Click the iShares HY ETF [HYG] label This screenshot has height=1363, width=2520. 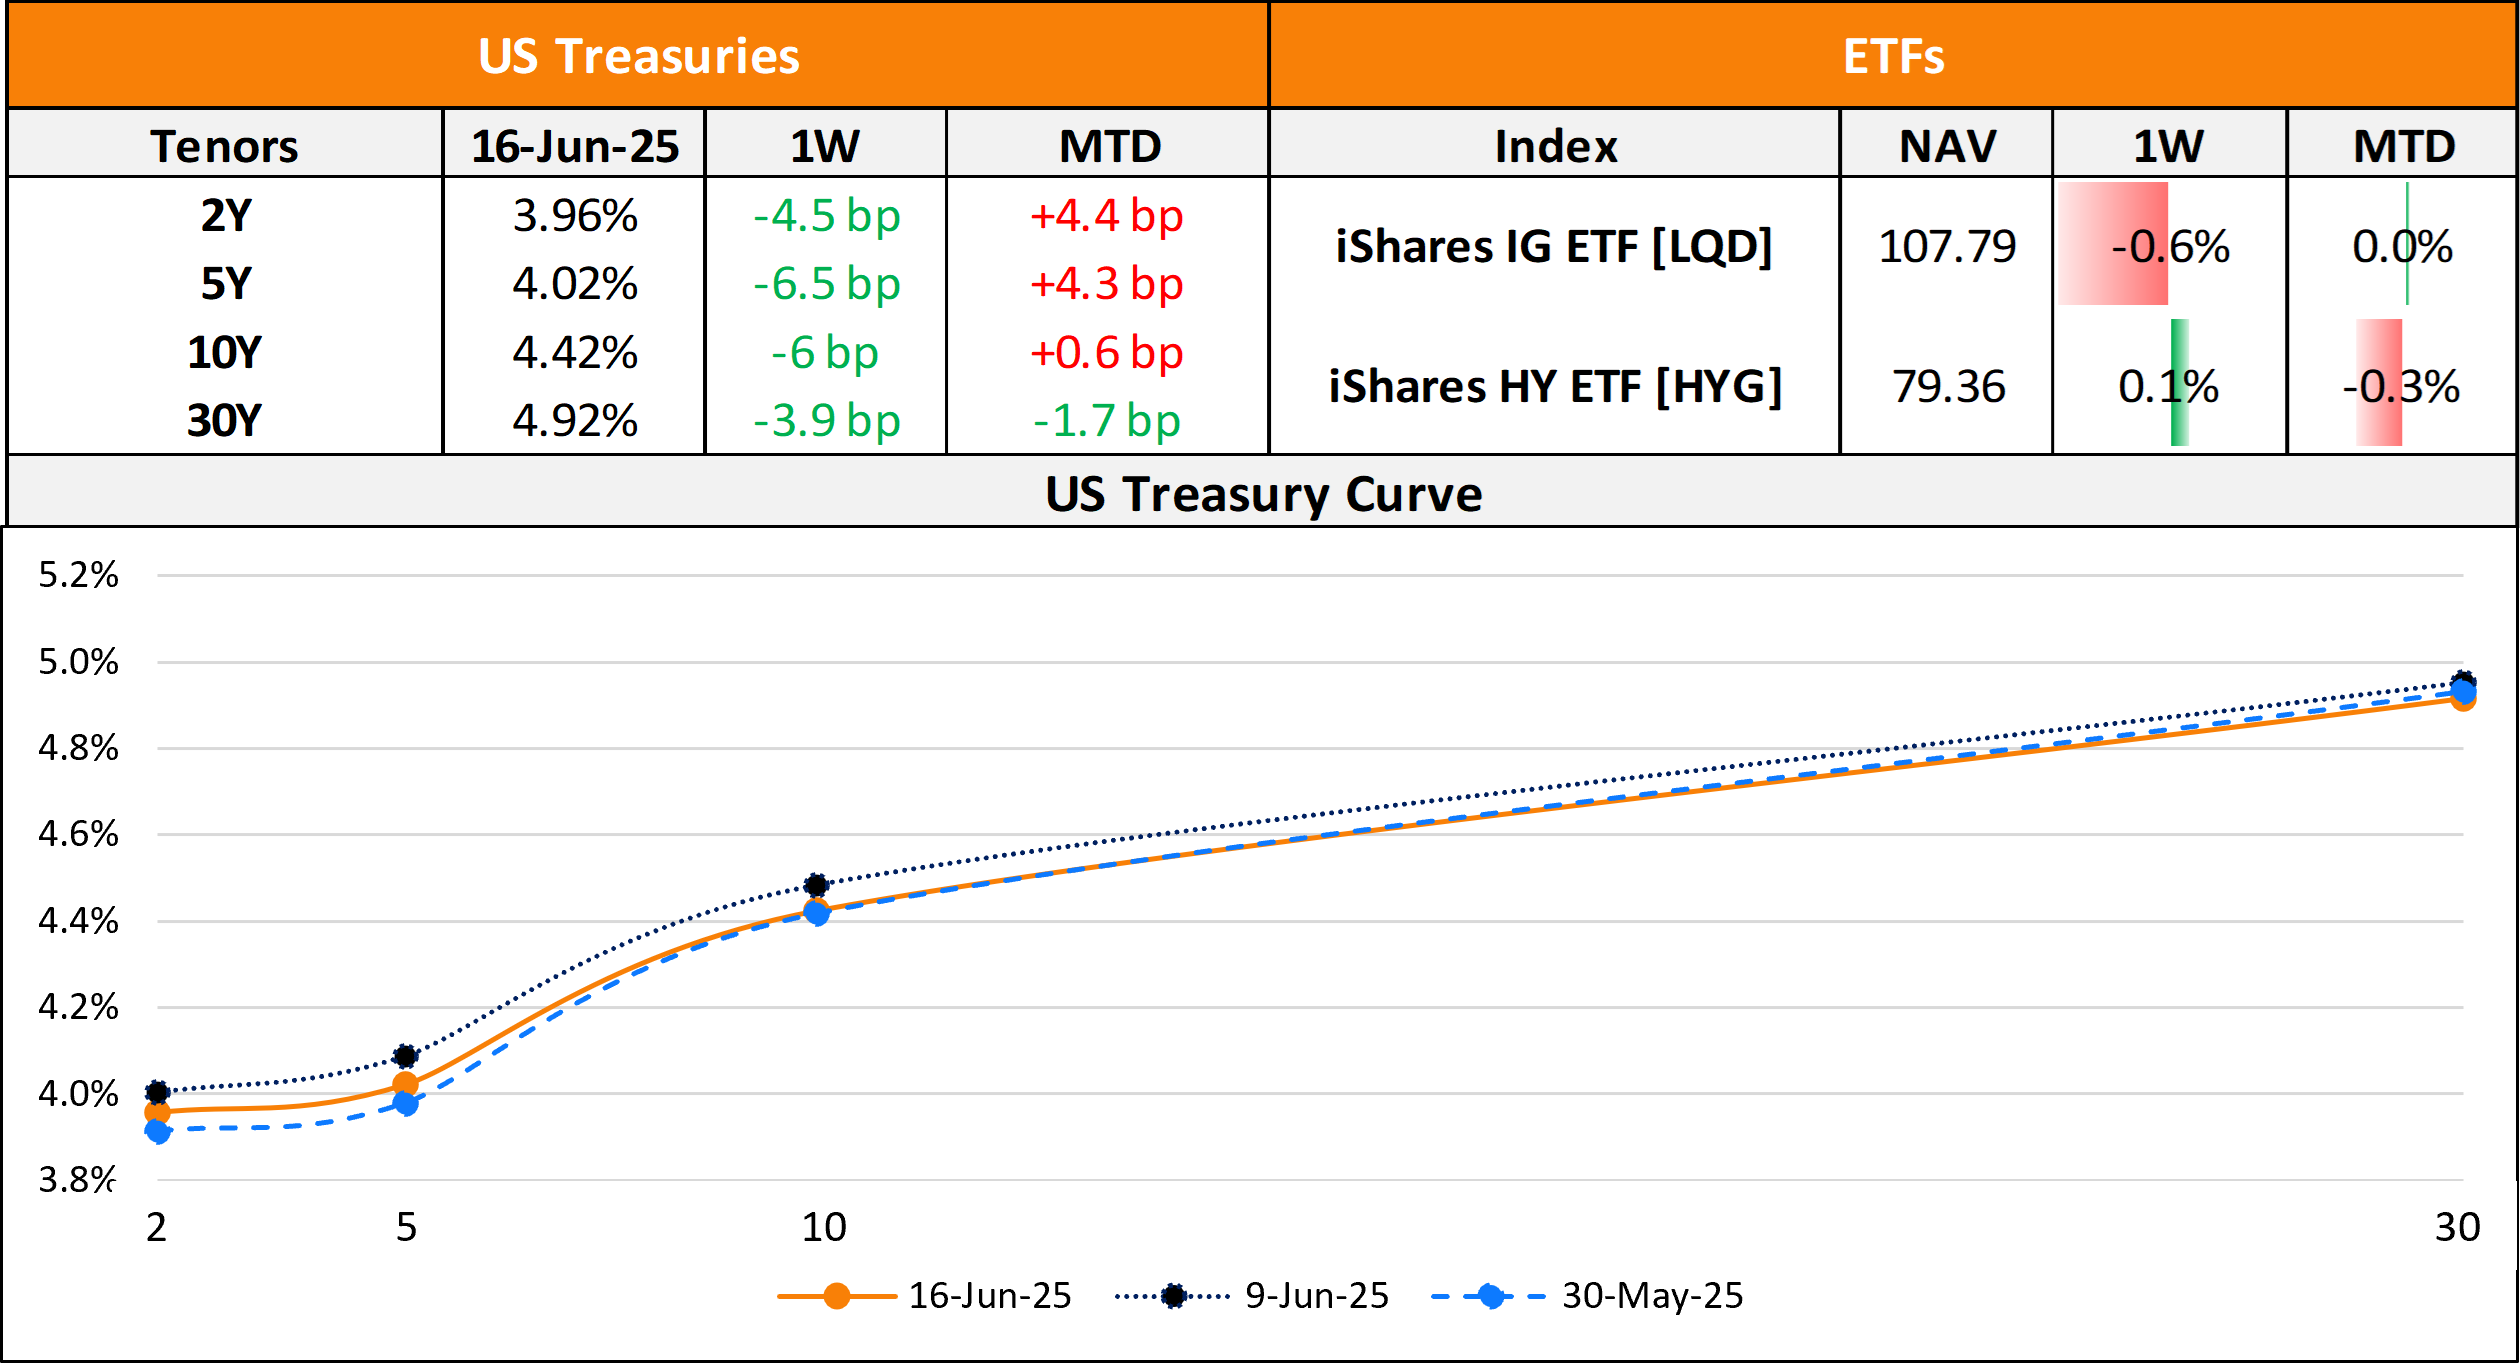pyautogui.click(x=1555, y=386)
